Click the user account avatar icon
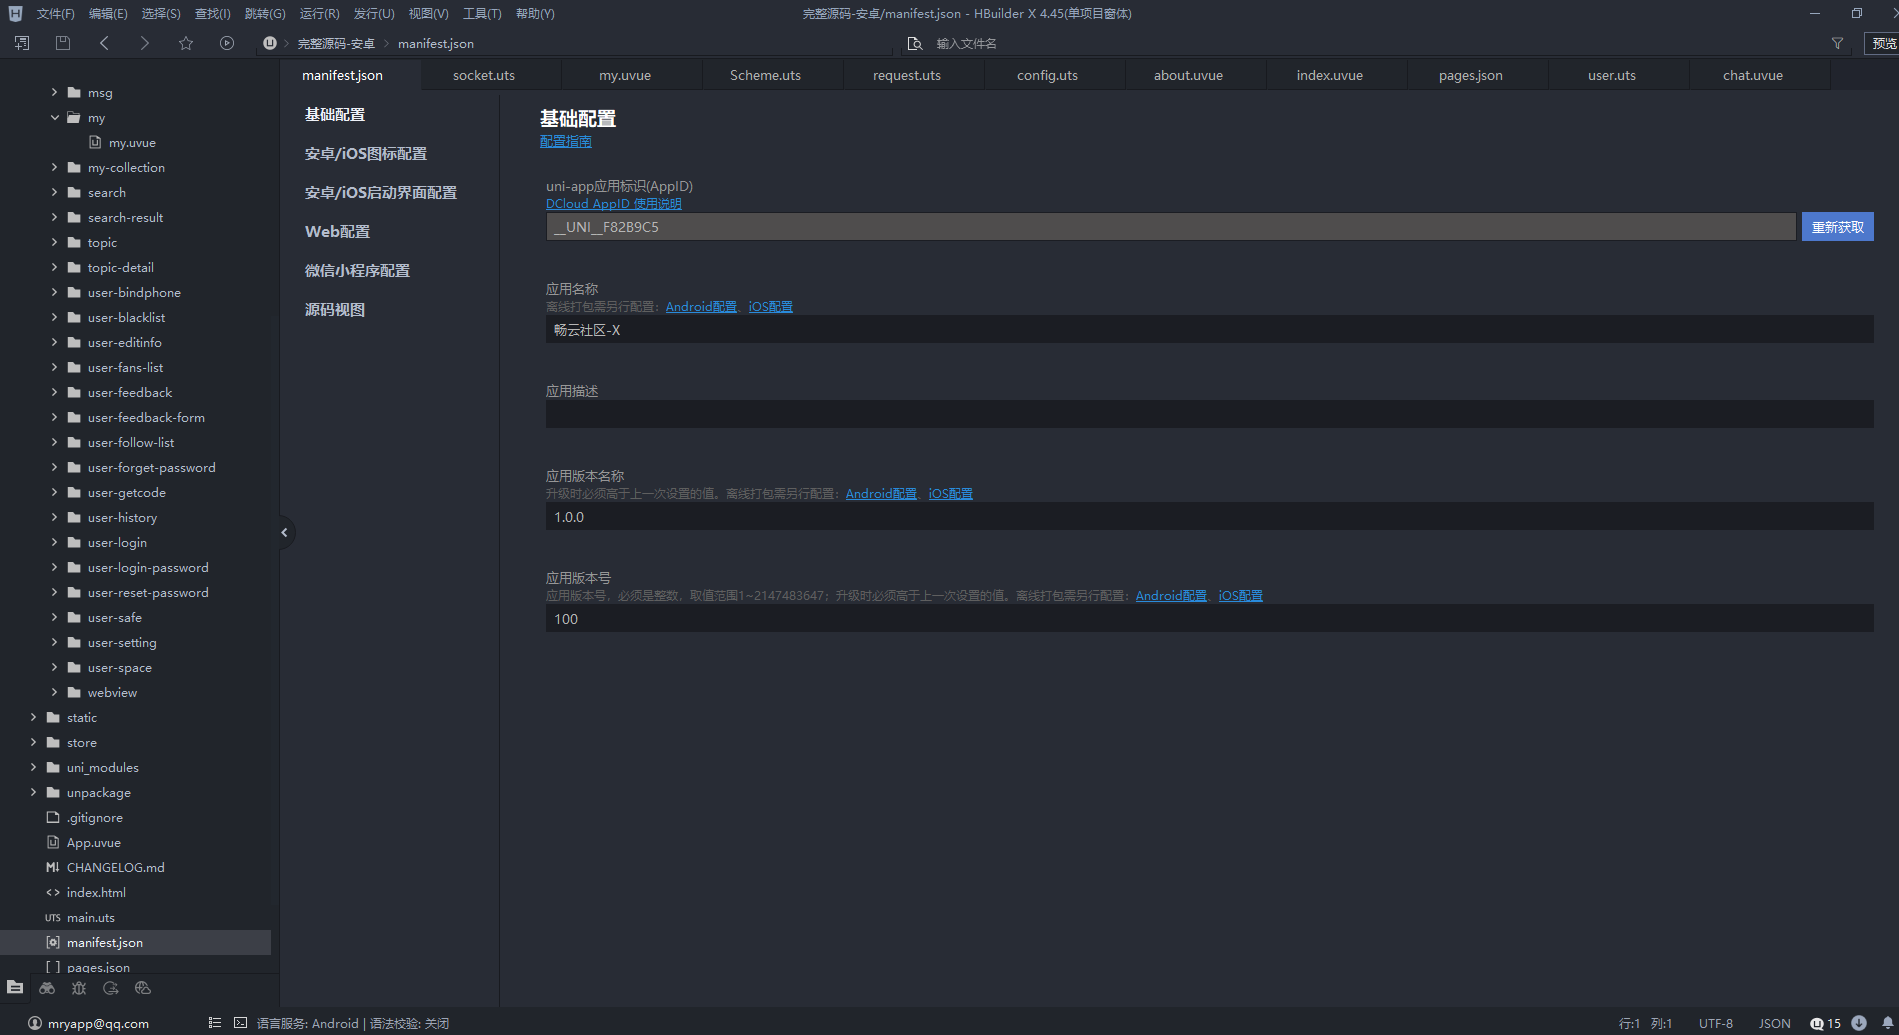This screenshot has height=1035, width=1899. (35, 1023)
